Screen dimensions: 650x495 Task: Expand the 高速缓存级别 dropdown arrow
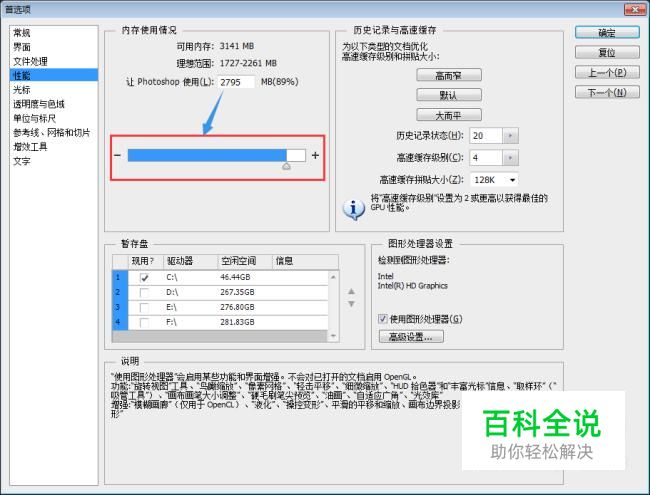pyautogui.click(x=510, y=158)
